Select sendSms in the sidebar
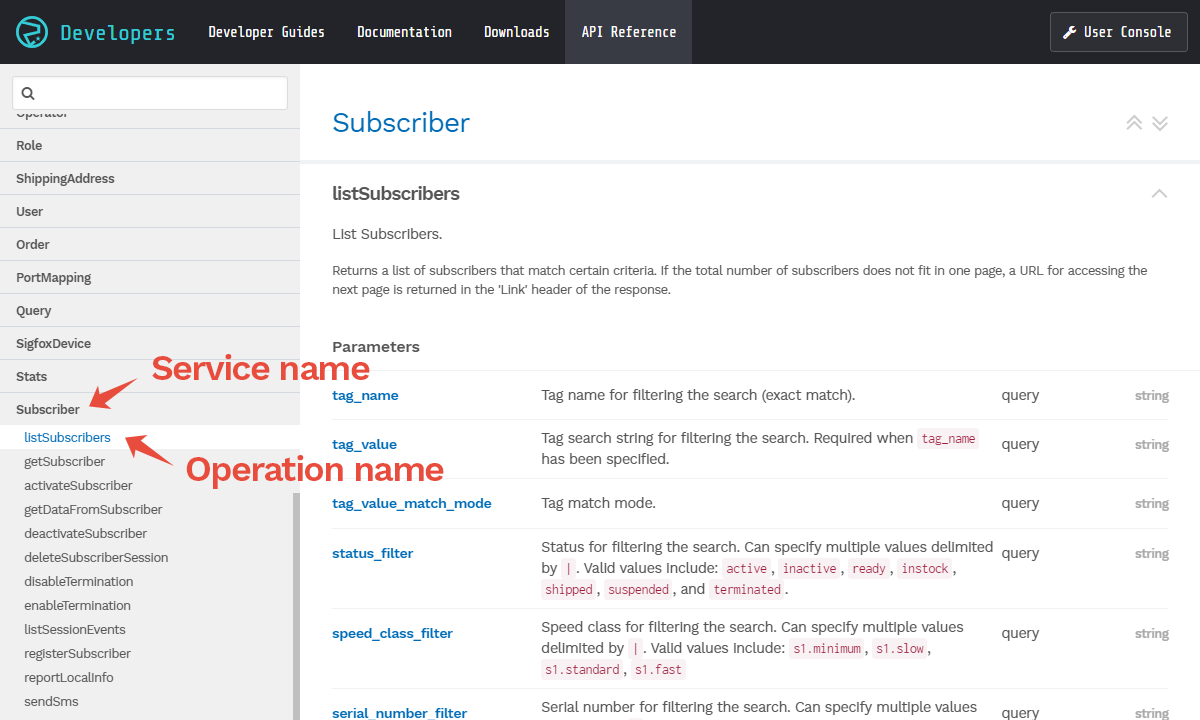1200x720 pixels. (x=50, y=701)
